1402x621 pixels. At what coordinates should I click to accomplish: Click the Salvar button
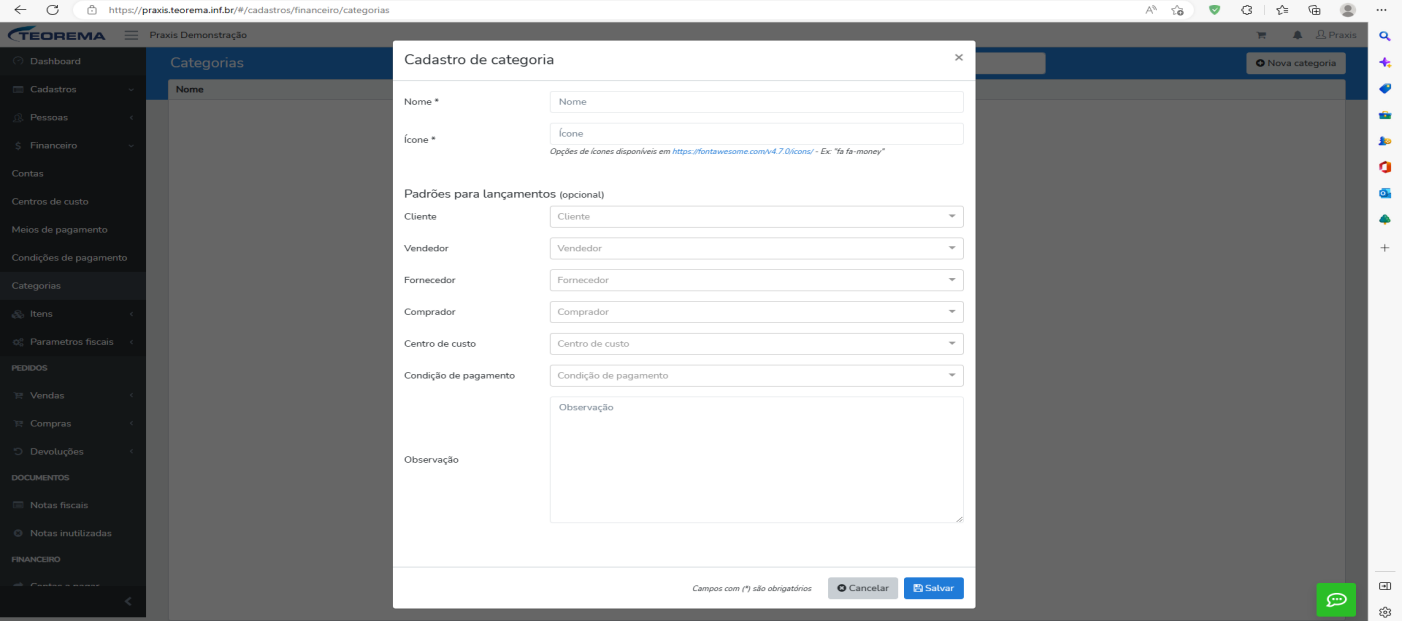click(x=933, y=588)
